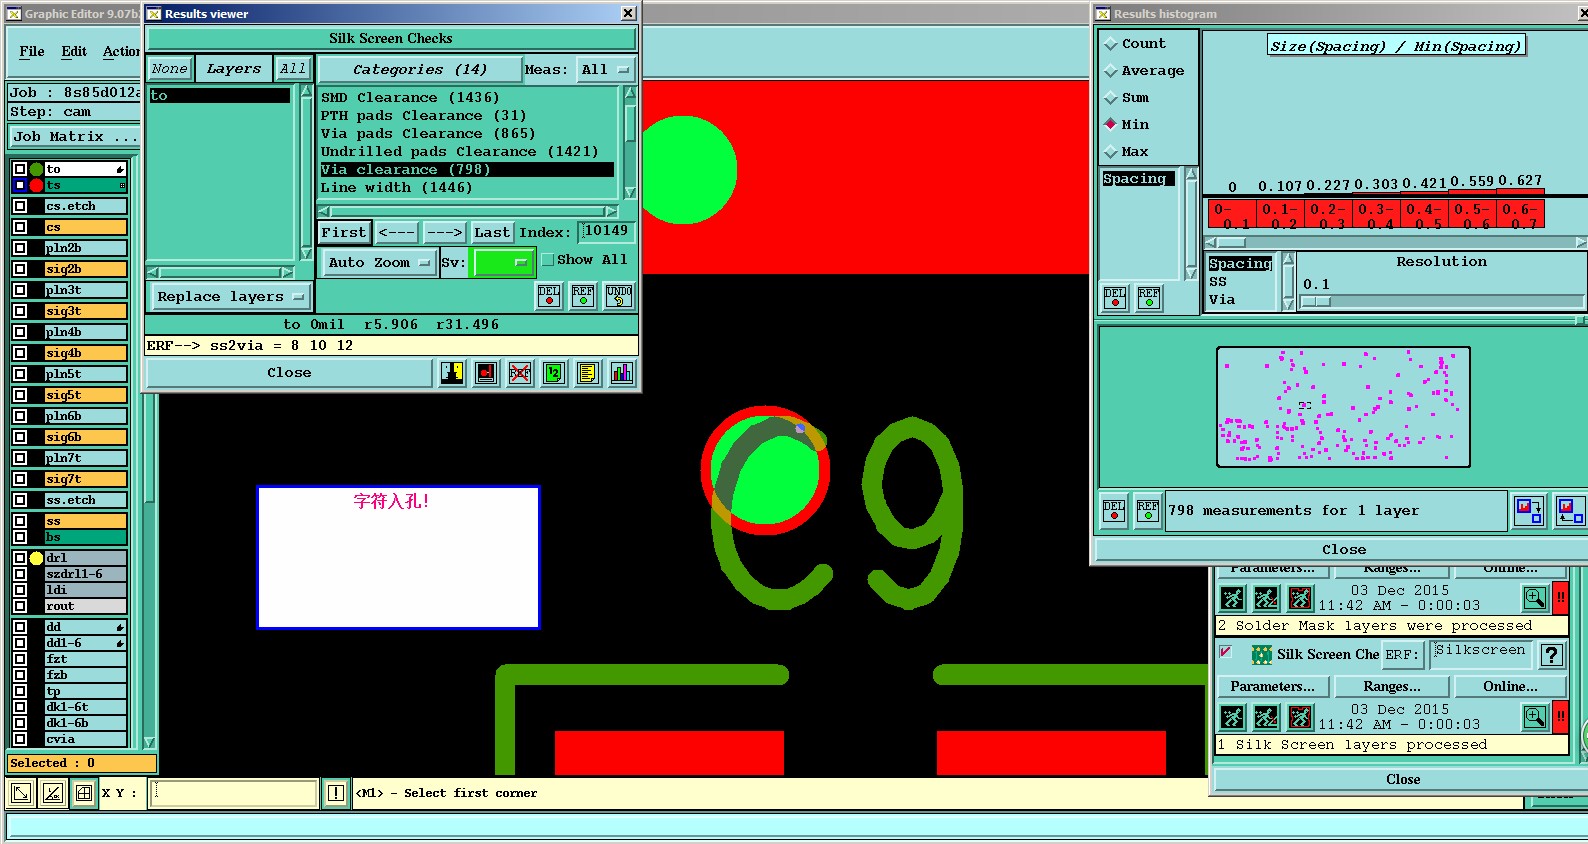
Task: Click green '12' numbered page icon
Action: click(554, 373)
